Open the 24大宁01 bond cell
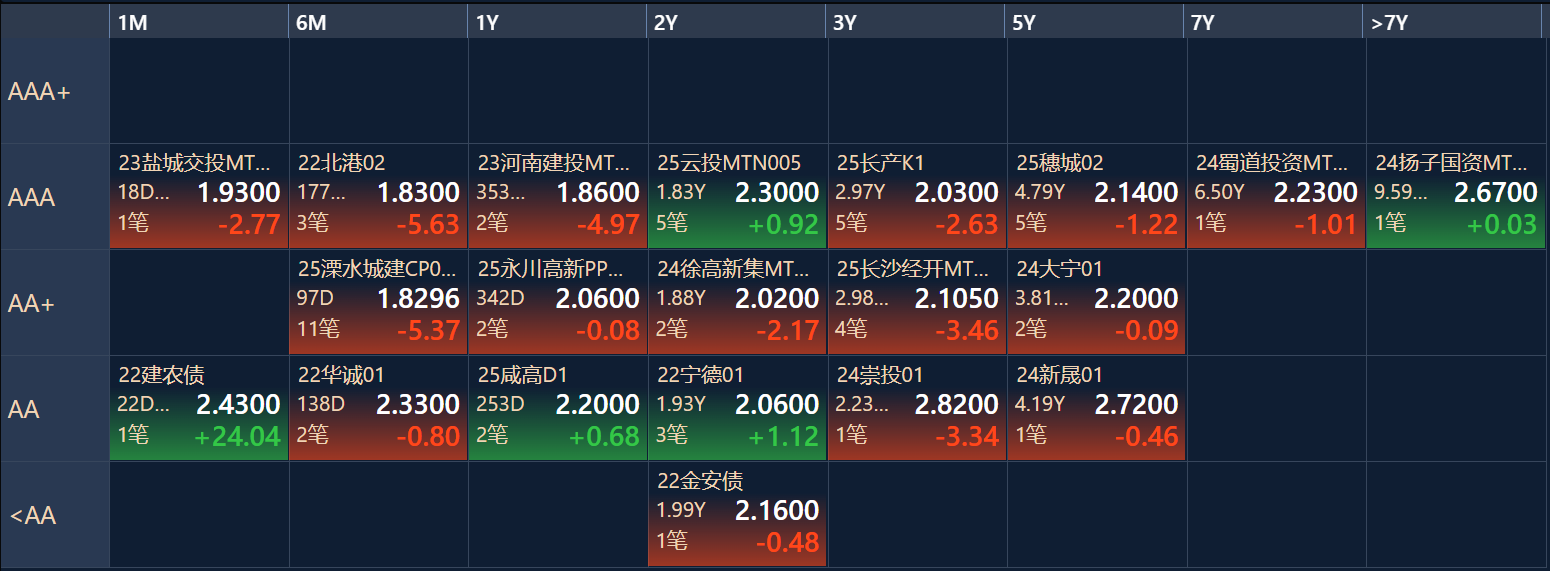 (1097, 303)
